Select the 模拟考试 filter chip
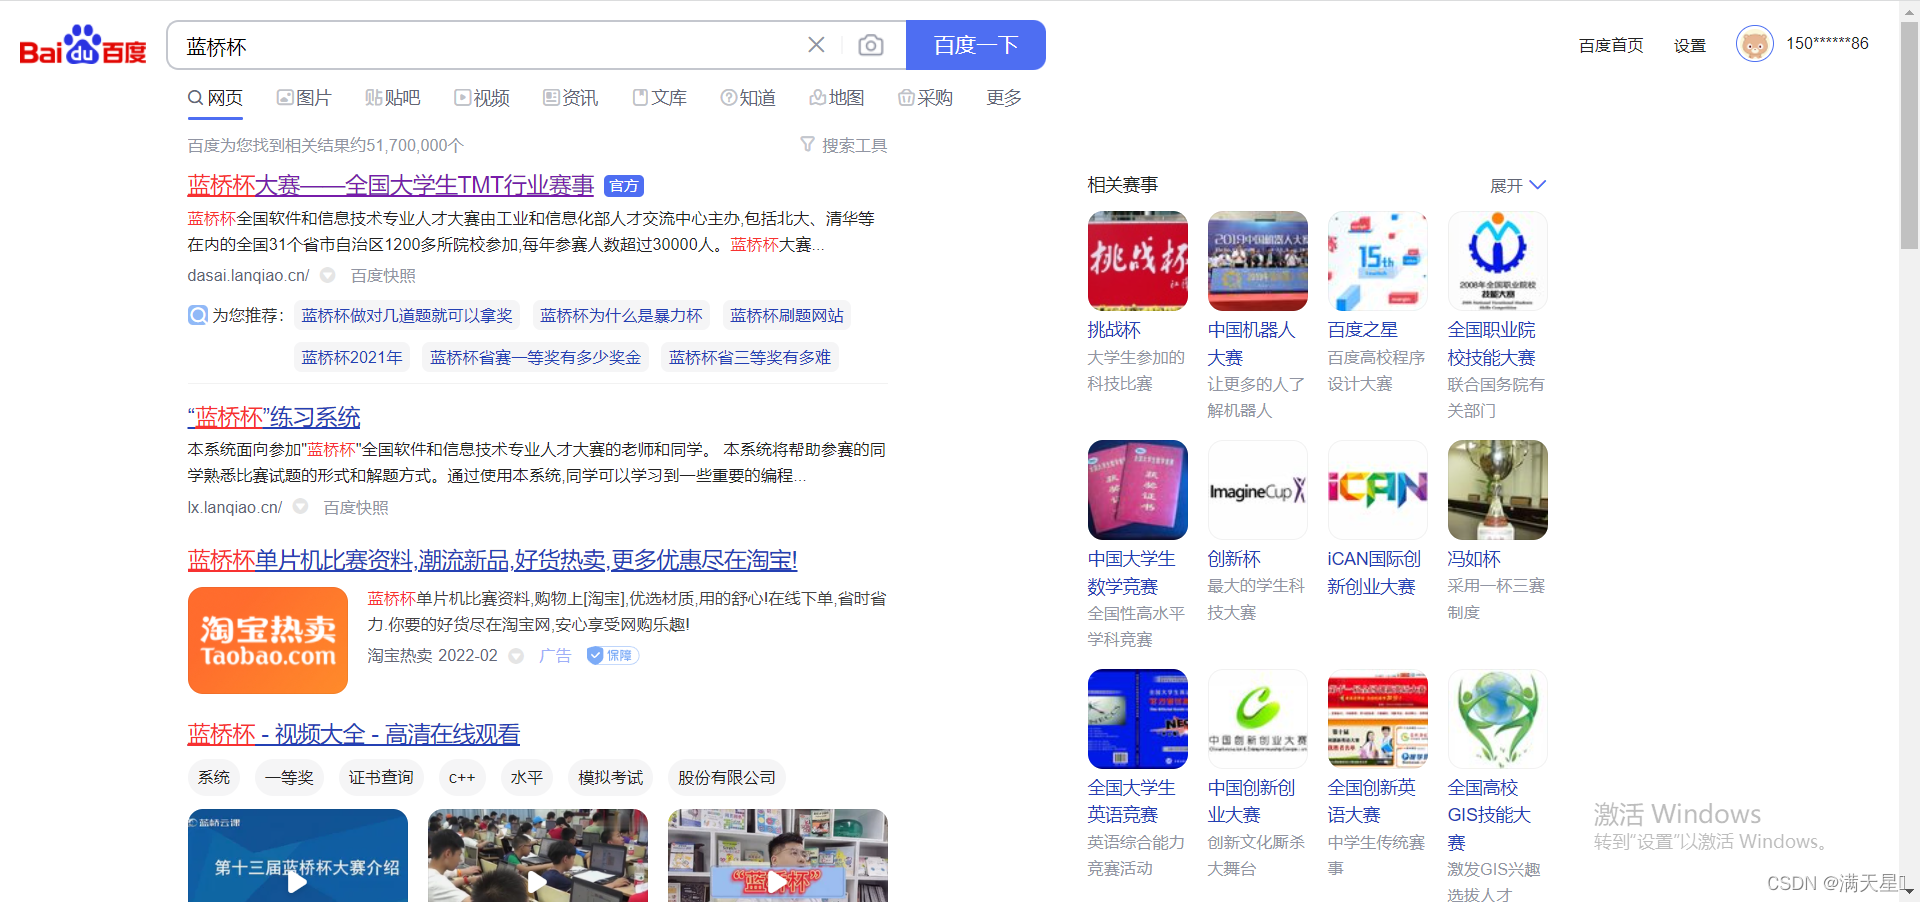 pos(611,778)
